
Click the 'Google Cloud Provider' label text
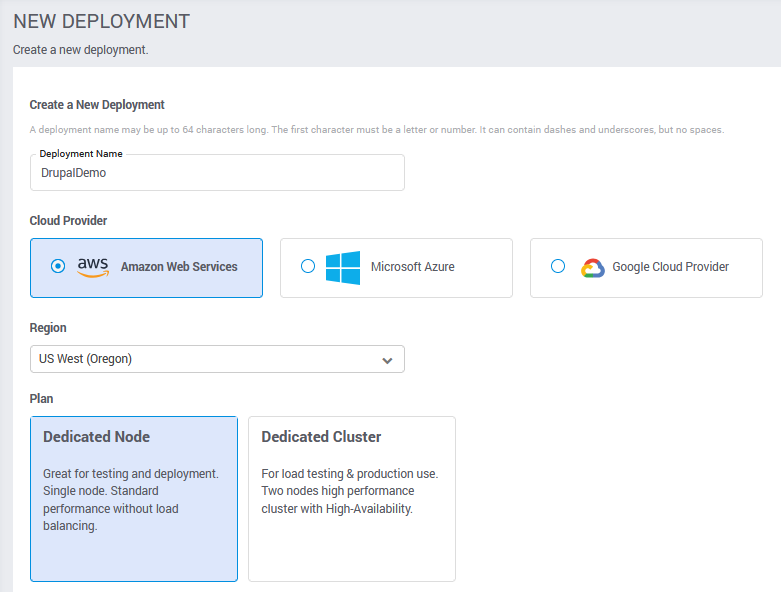(x=670, y=267)
